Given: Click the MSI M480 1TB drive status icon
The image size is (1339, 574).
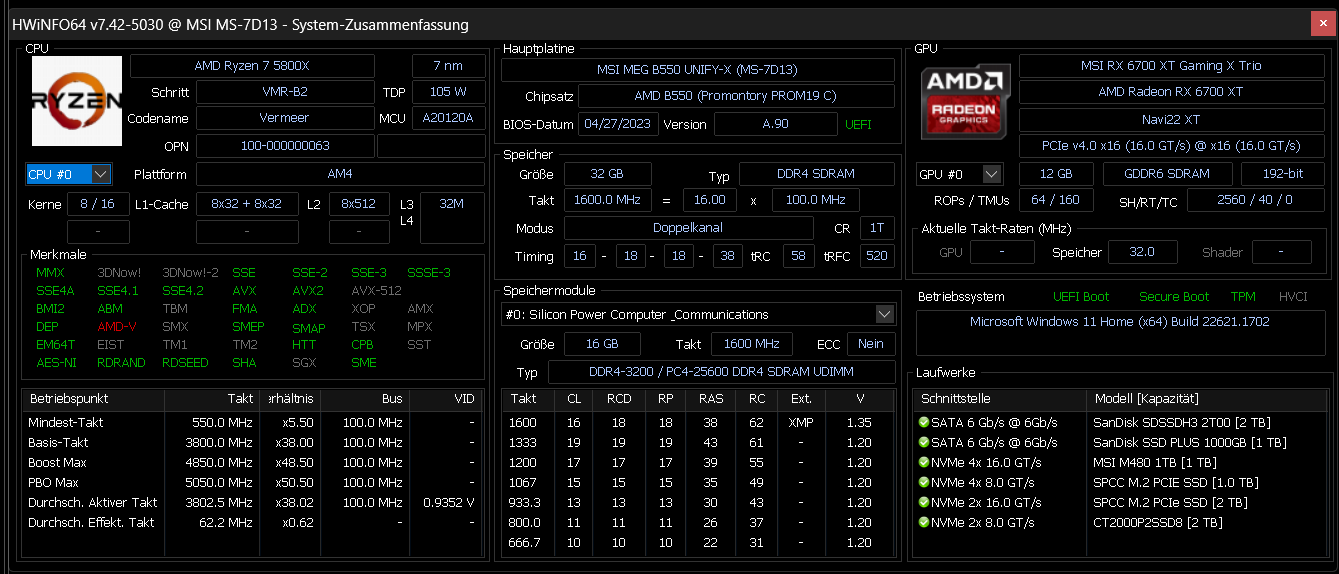Looking at the screenshot, I should (923, 462).
